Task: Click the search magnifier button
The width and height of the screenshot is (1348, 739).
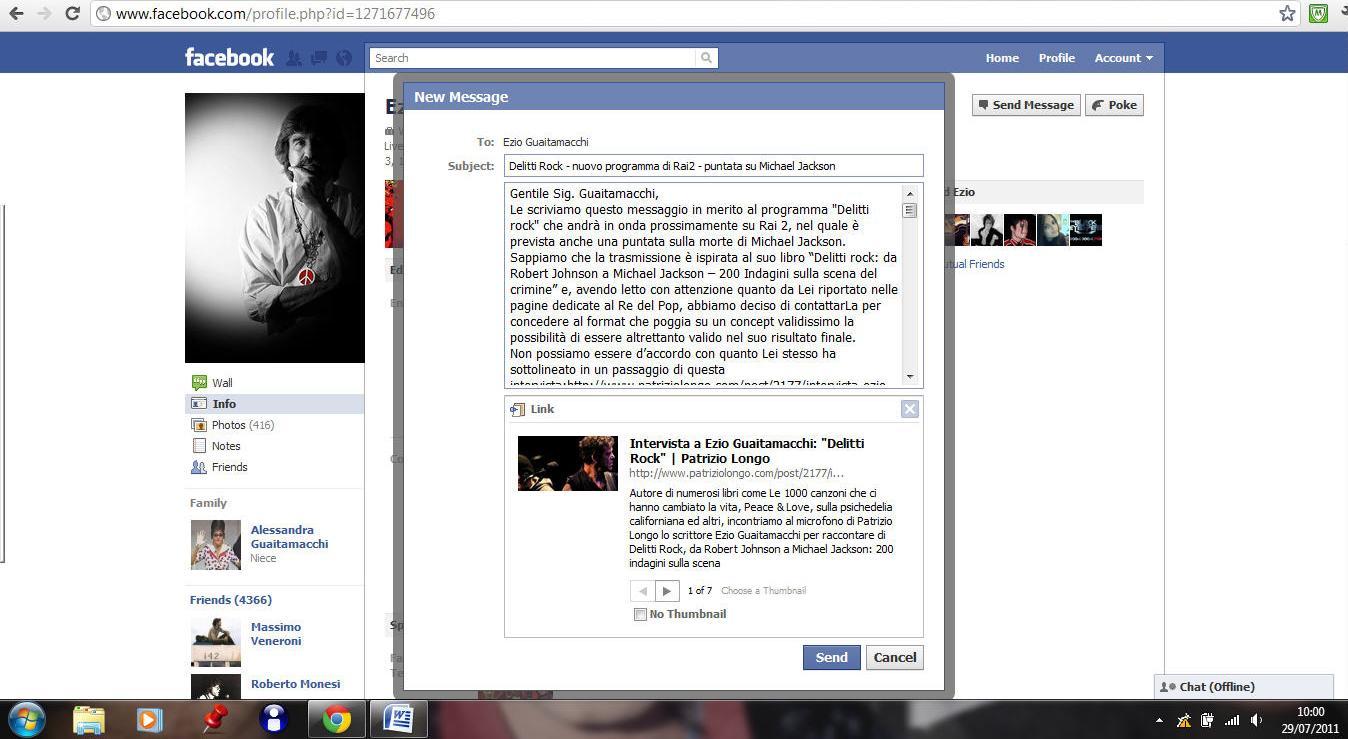Action: tap(707, 58)
